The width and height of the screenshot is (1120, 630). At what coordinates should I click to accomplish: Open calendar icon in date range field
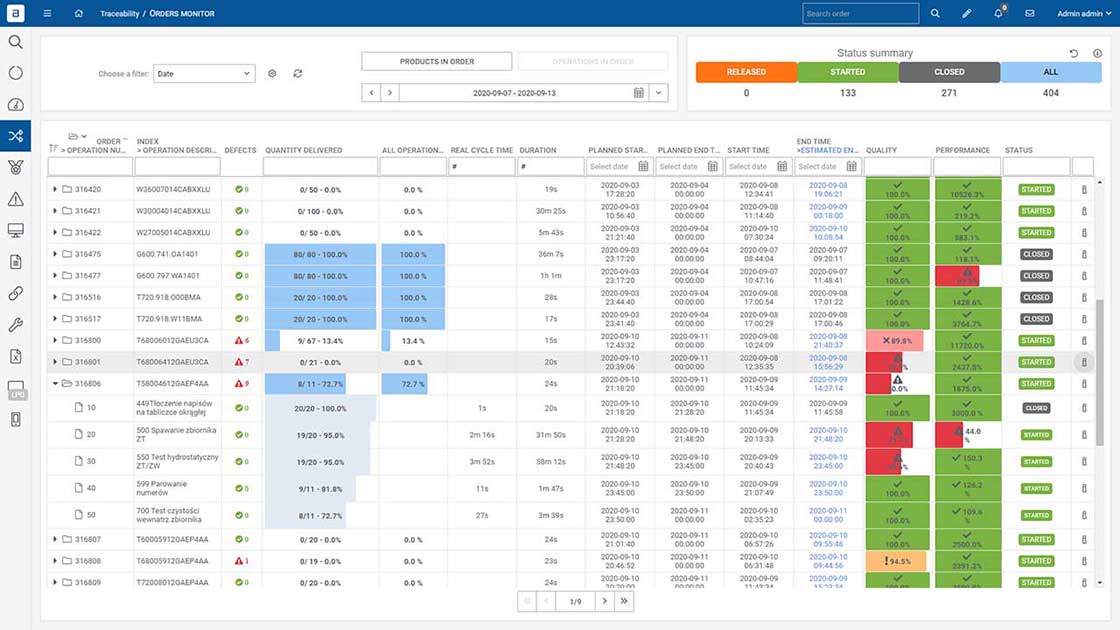(x=639, y=93)
